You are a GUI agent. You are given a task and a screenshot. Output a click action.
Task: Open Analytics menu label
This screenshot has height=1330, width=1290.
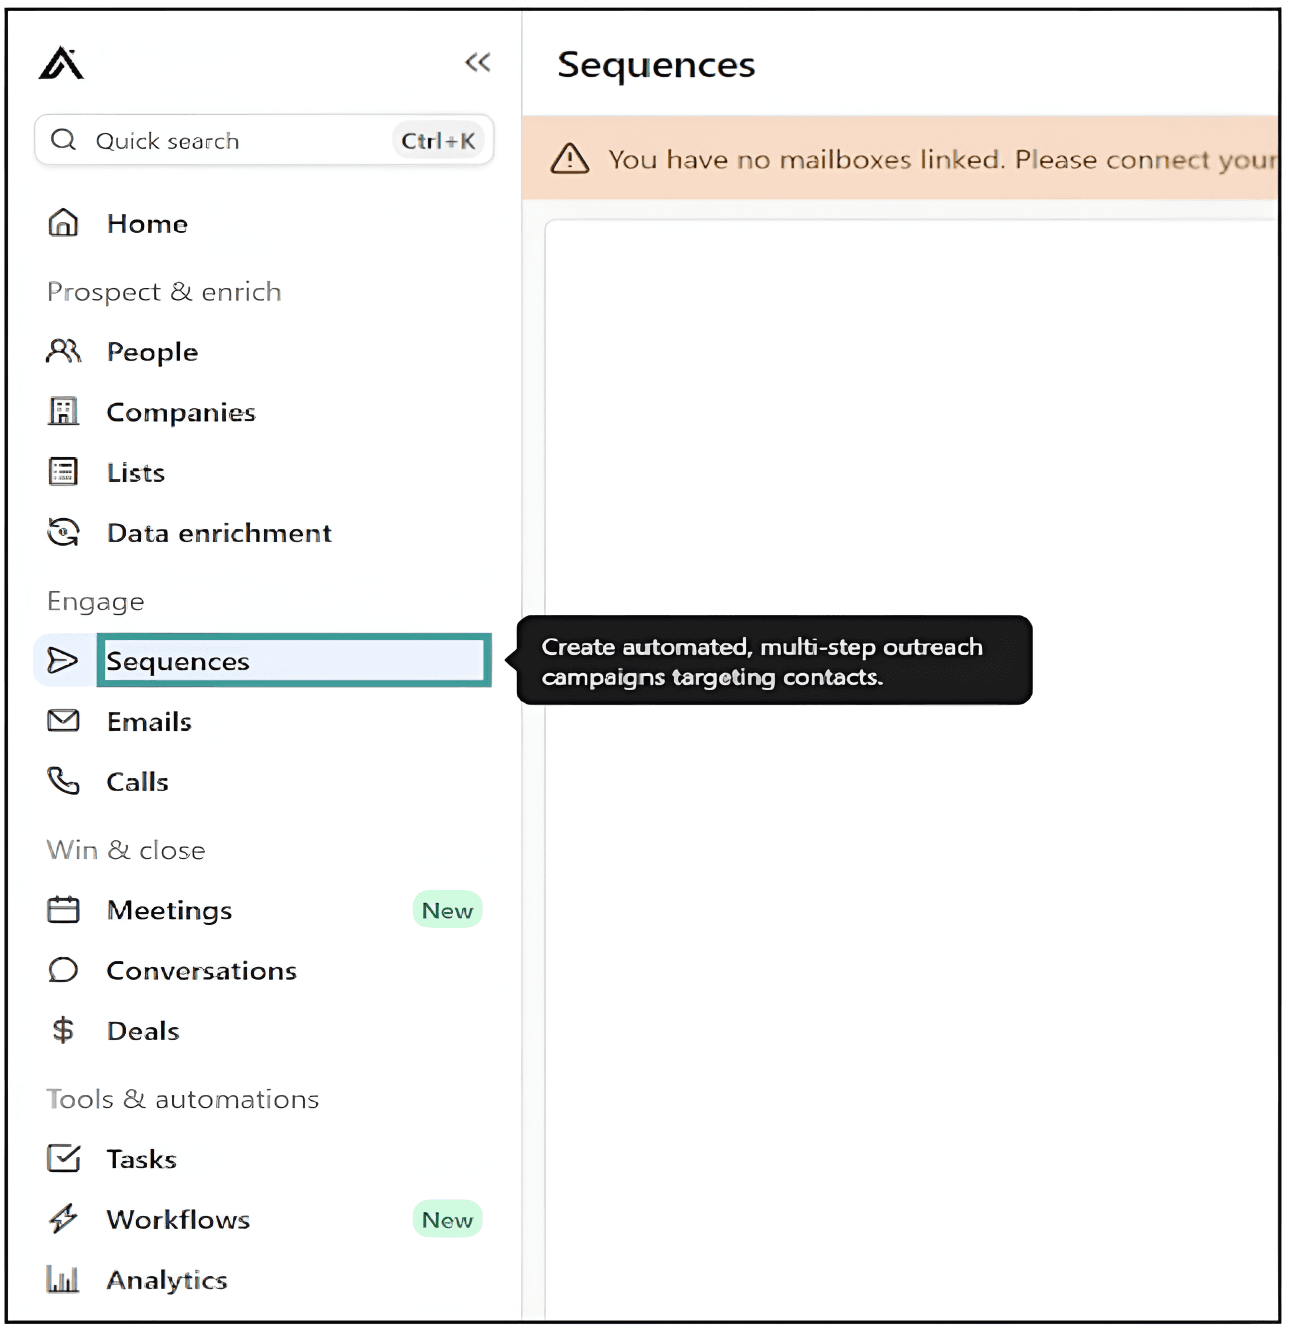[167, 1281]
